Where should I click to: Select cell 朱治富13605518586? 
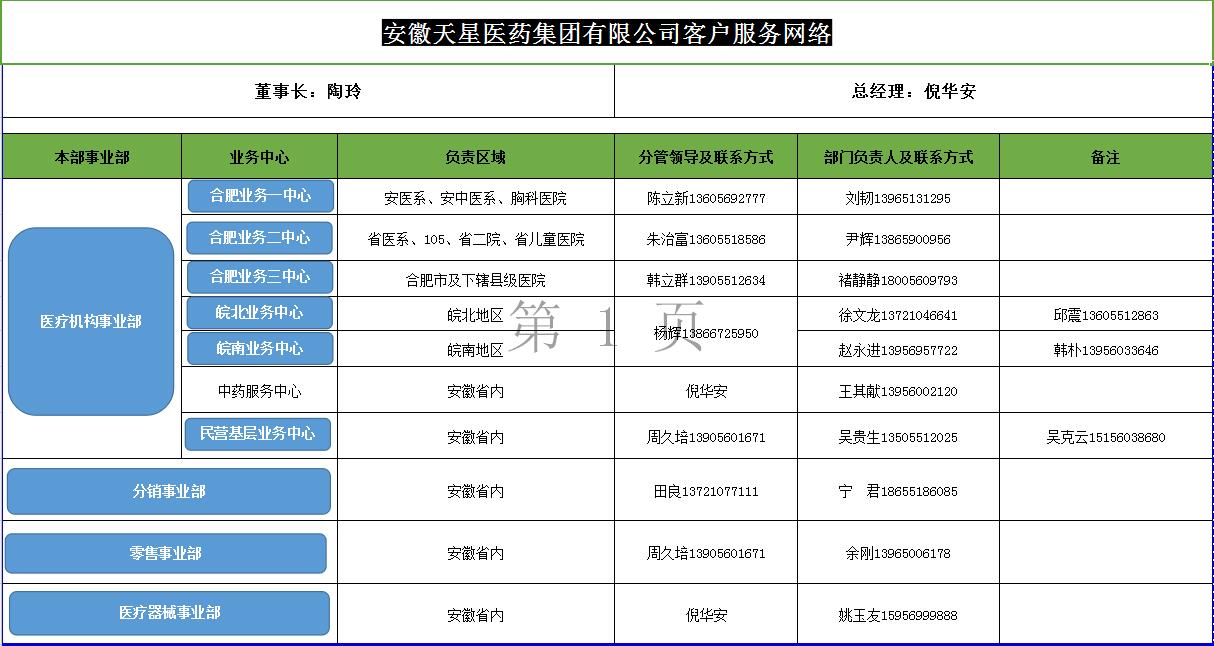click(706, 239)
